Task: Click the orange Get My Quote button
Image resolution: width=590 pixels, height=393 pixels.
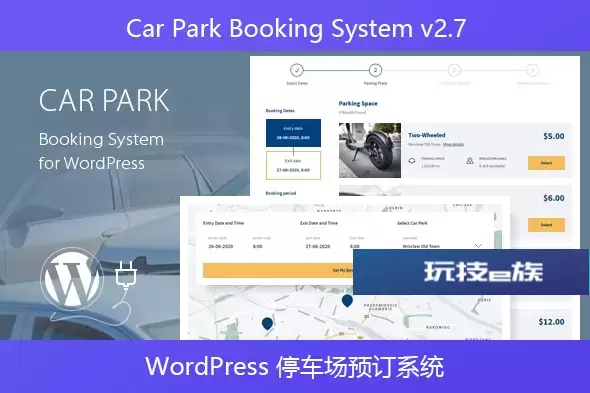Action: (x=278, y=270)
